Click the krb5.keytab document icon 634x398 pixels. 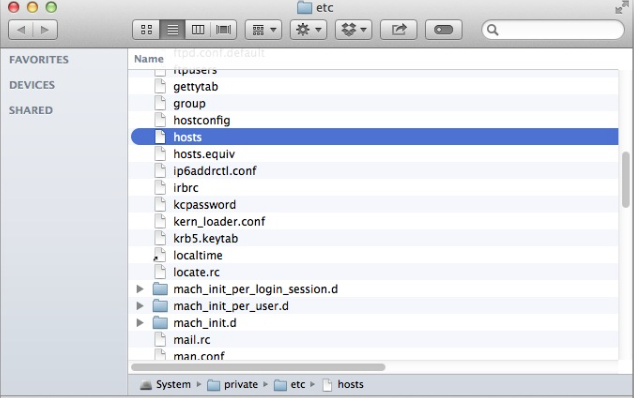click(x=160, y=238)
